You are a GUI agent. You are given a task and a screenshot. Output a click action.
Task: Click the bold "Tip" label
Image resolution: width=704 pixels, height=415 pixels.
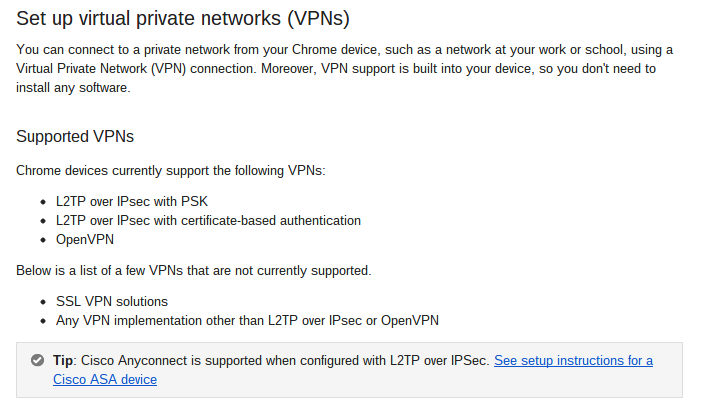[64, 360]
